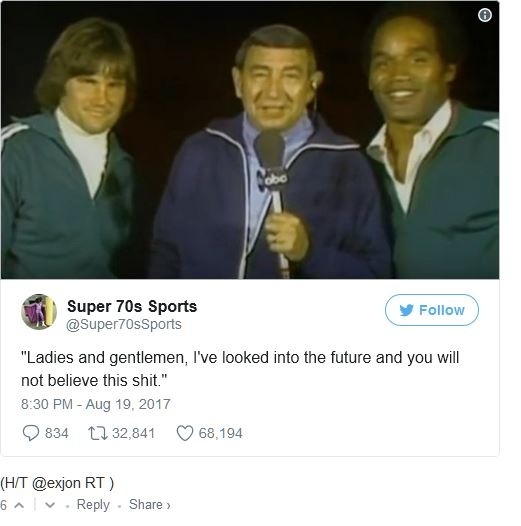Click the 834 replies count
Image resolution: width=521 pixels, height=526 pixels.
[x=57, y=433]
